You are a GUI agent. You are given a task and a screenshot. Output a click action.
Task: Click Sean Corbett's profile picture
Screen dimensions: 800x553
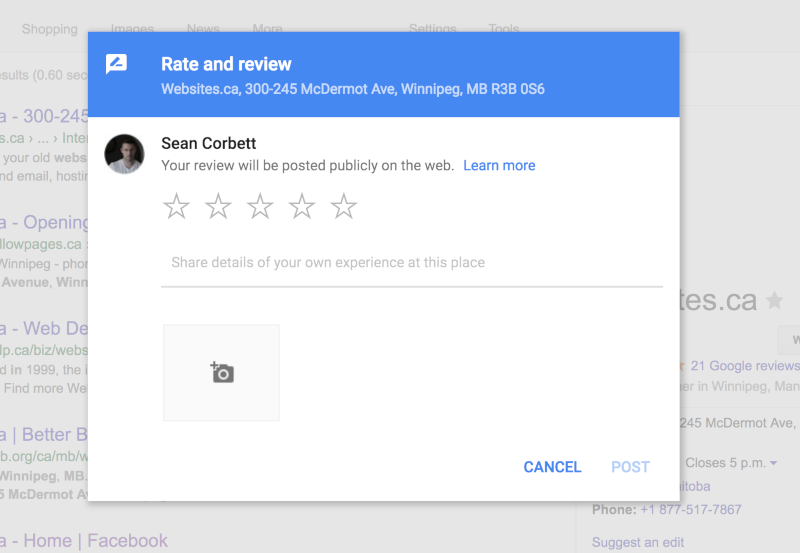pyautogui.click(x=124, y=154)
